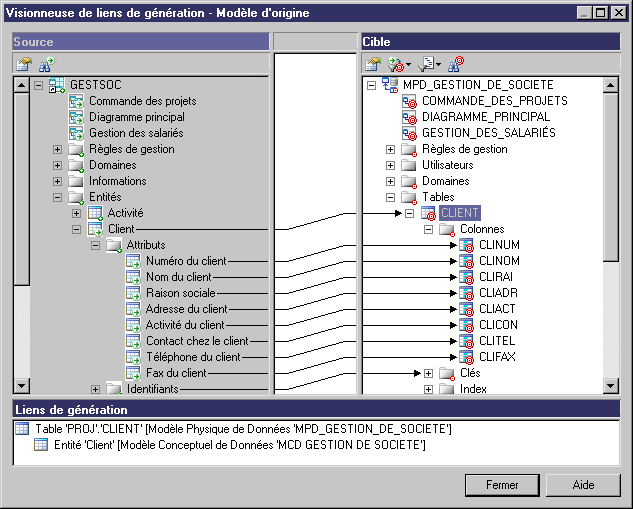Collapse the Client entity node
The height and width of the screenshot is (509, 633).
point(77,229)
